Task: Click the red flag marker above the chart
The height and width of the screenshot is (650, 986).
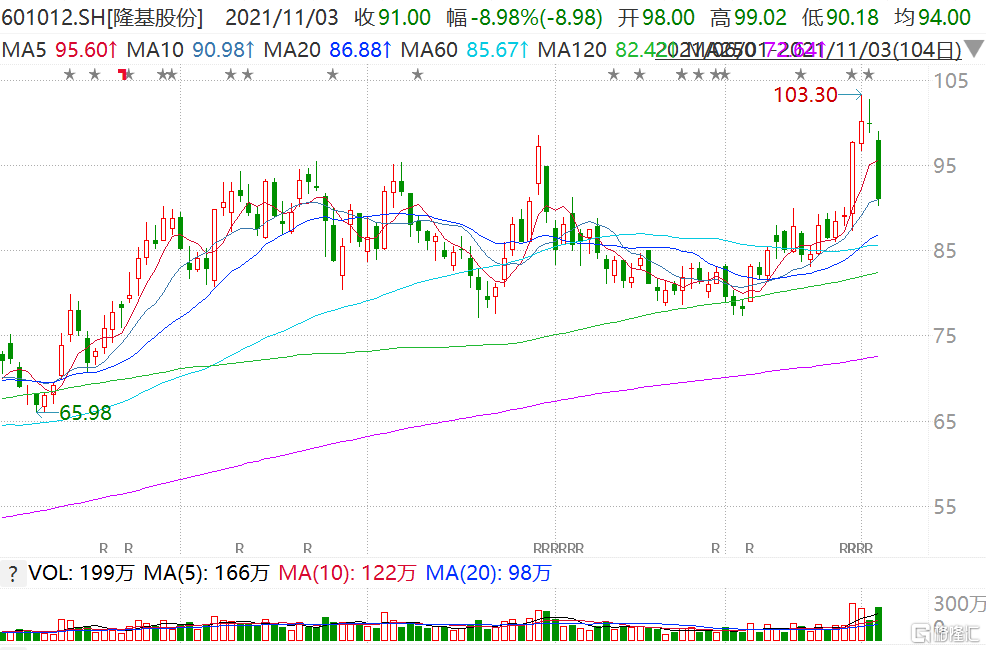Action: [123, 75]
